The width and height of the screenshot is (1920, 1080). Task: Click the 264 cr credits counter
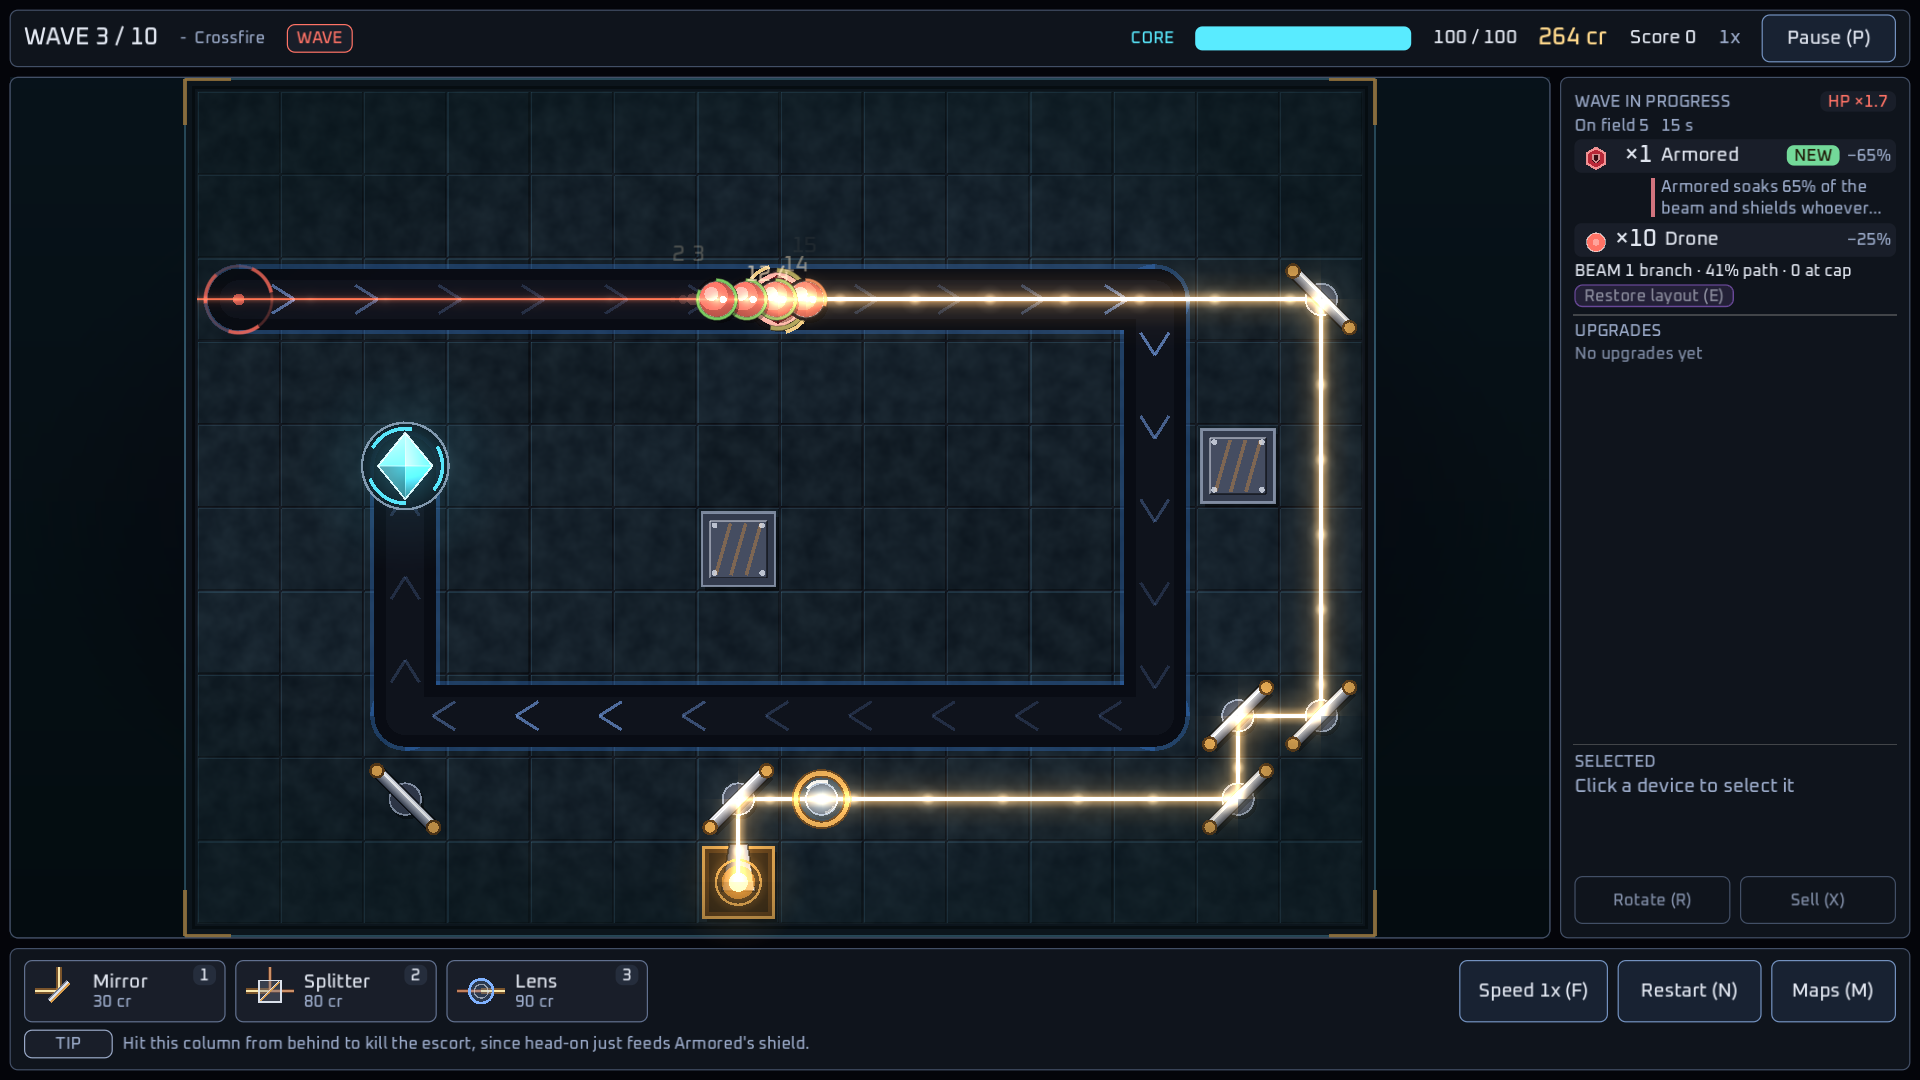[1572, 37]
